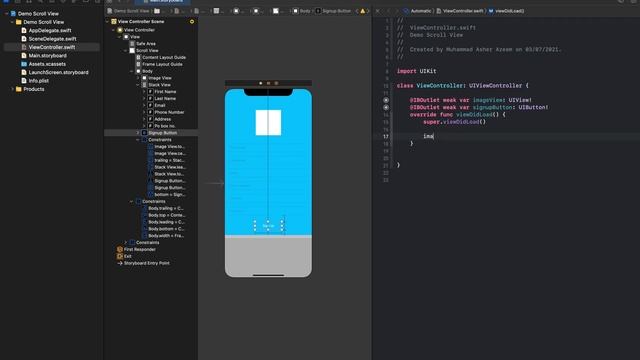The width and height of the screenshot is (640, 360).
Task: Close the assistant editor pane
Action: 377,11
